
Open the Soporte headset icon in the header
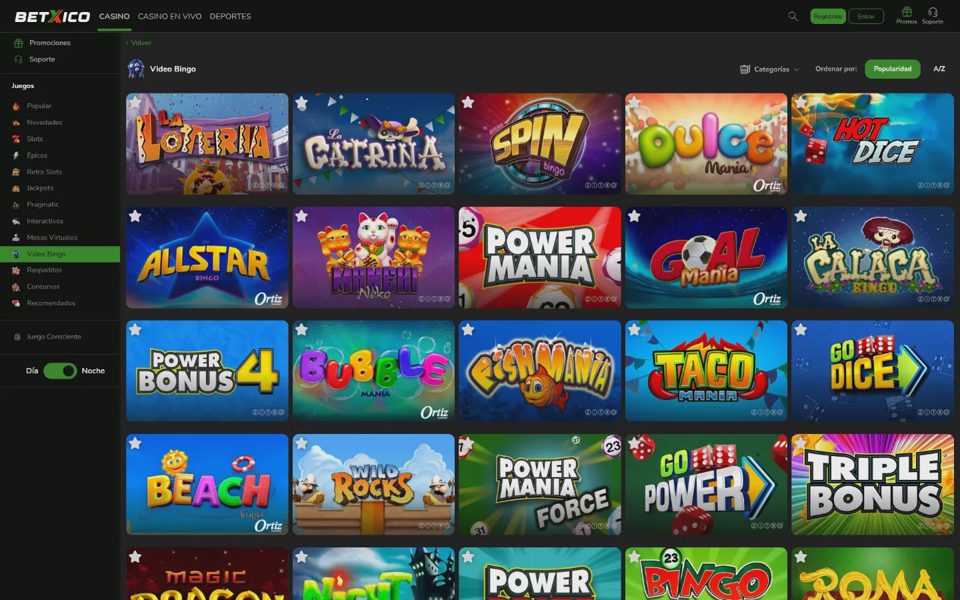pyautogui.click(x=932, y=12)
